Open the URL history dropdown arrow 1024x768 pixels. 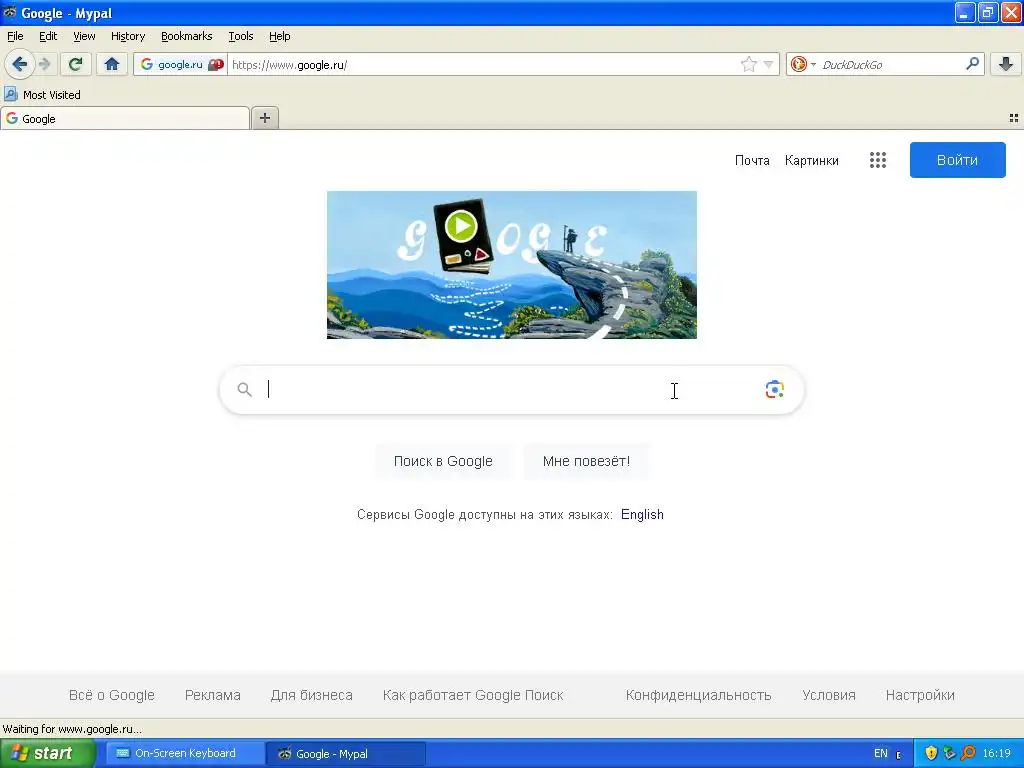point(769,64)
